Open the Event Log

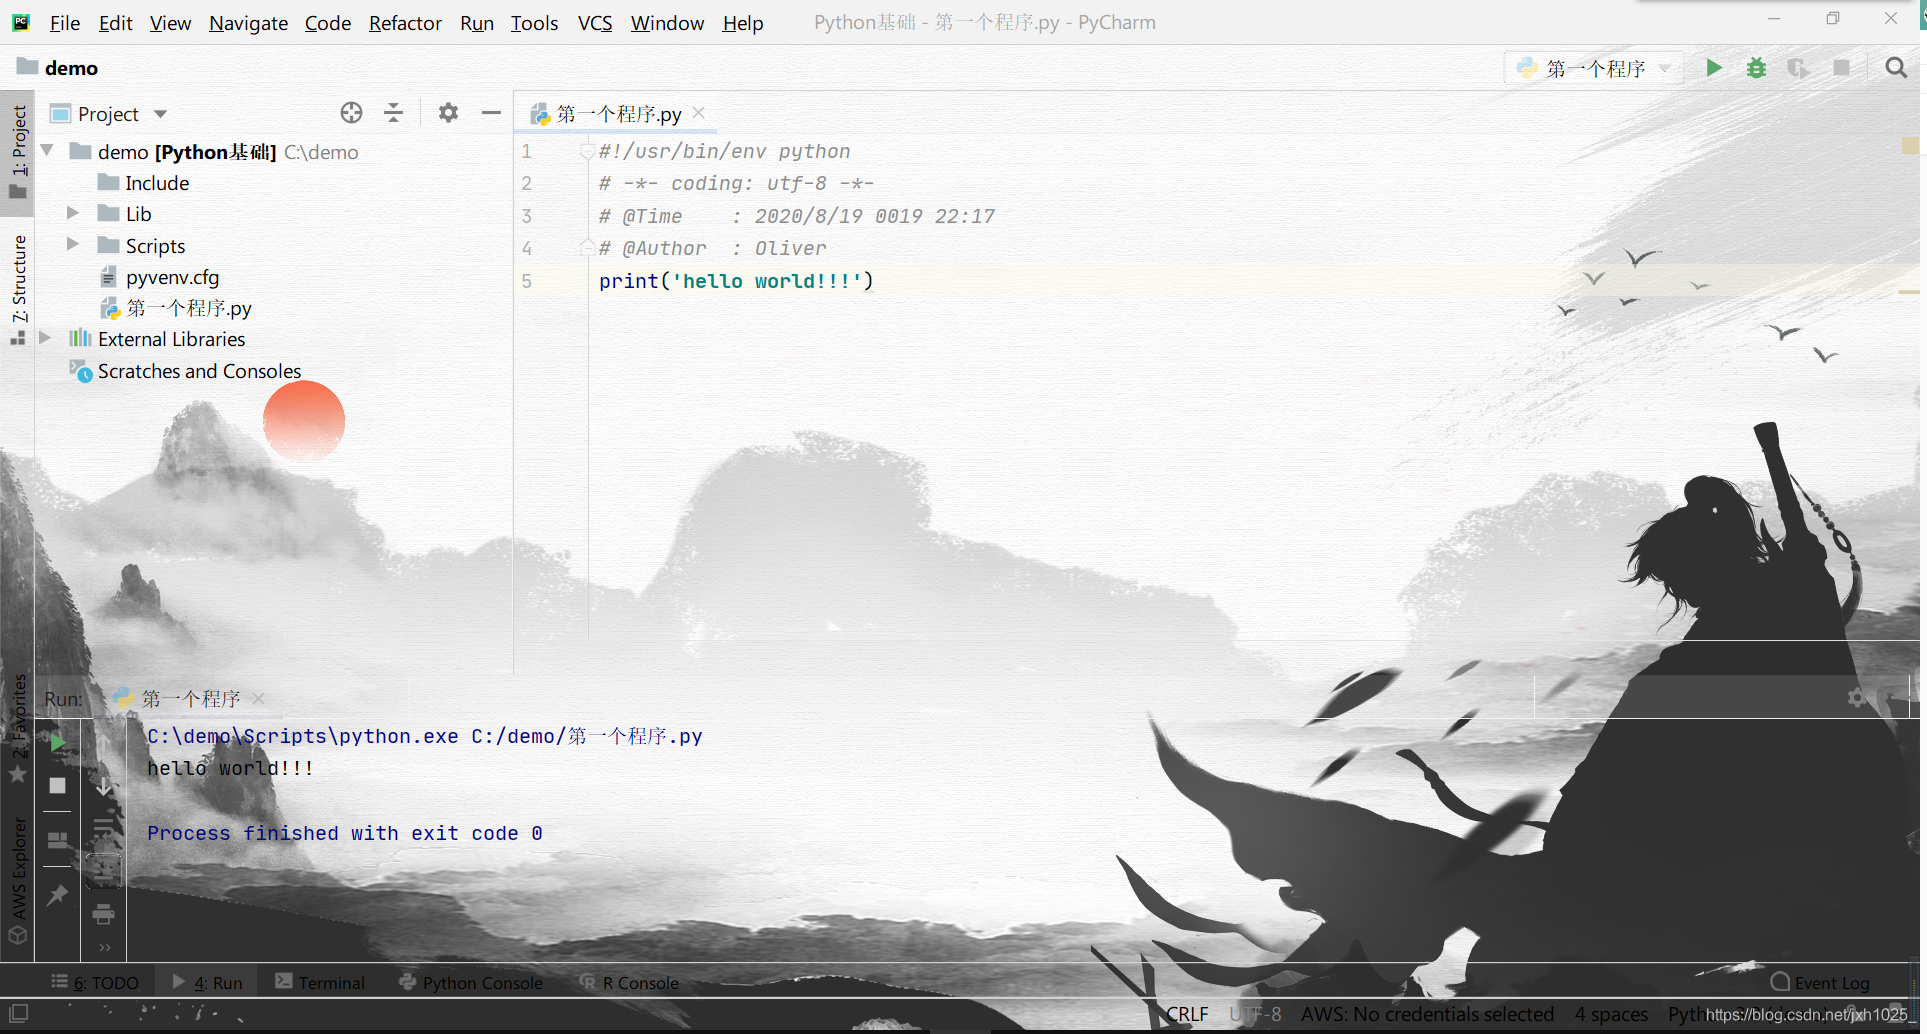[1820, 982]
